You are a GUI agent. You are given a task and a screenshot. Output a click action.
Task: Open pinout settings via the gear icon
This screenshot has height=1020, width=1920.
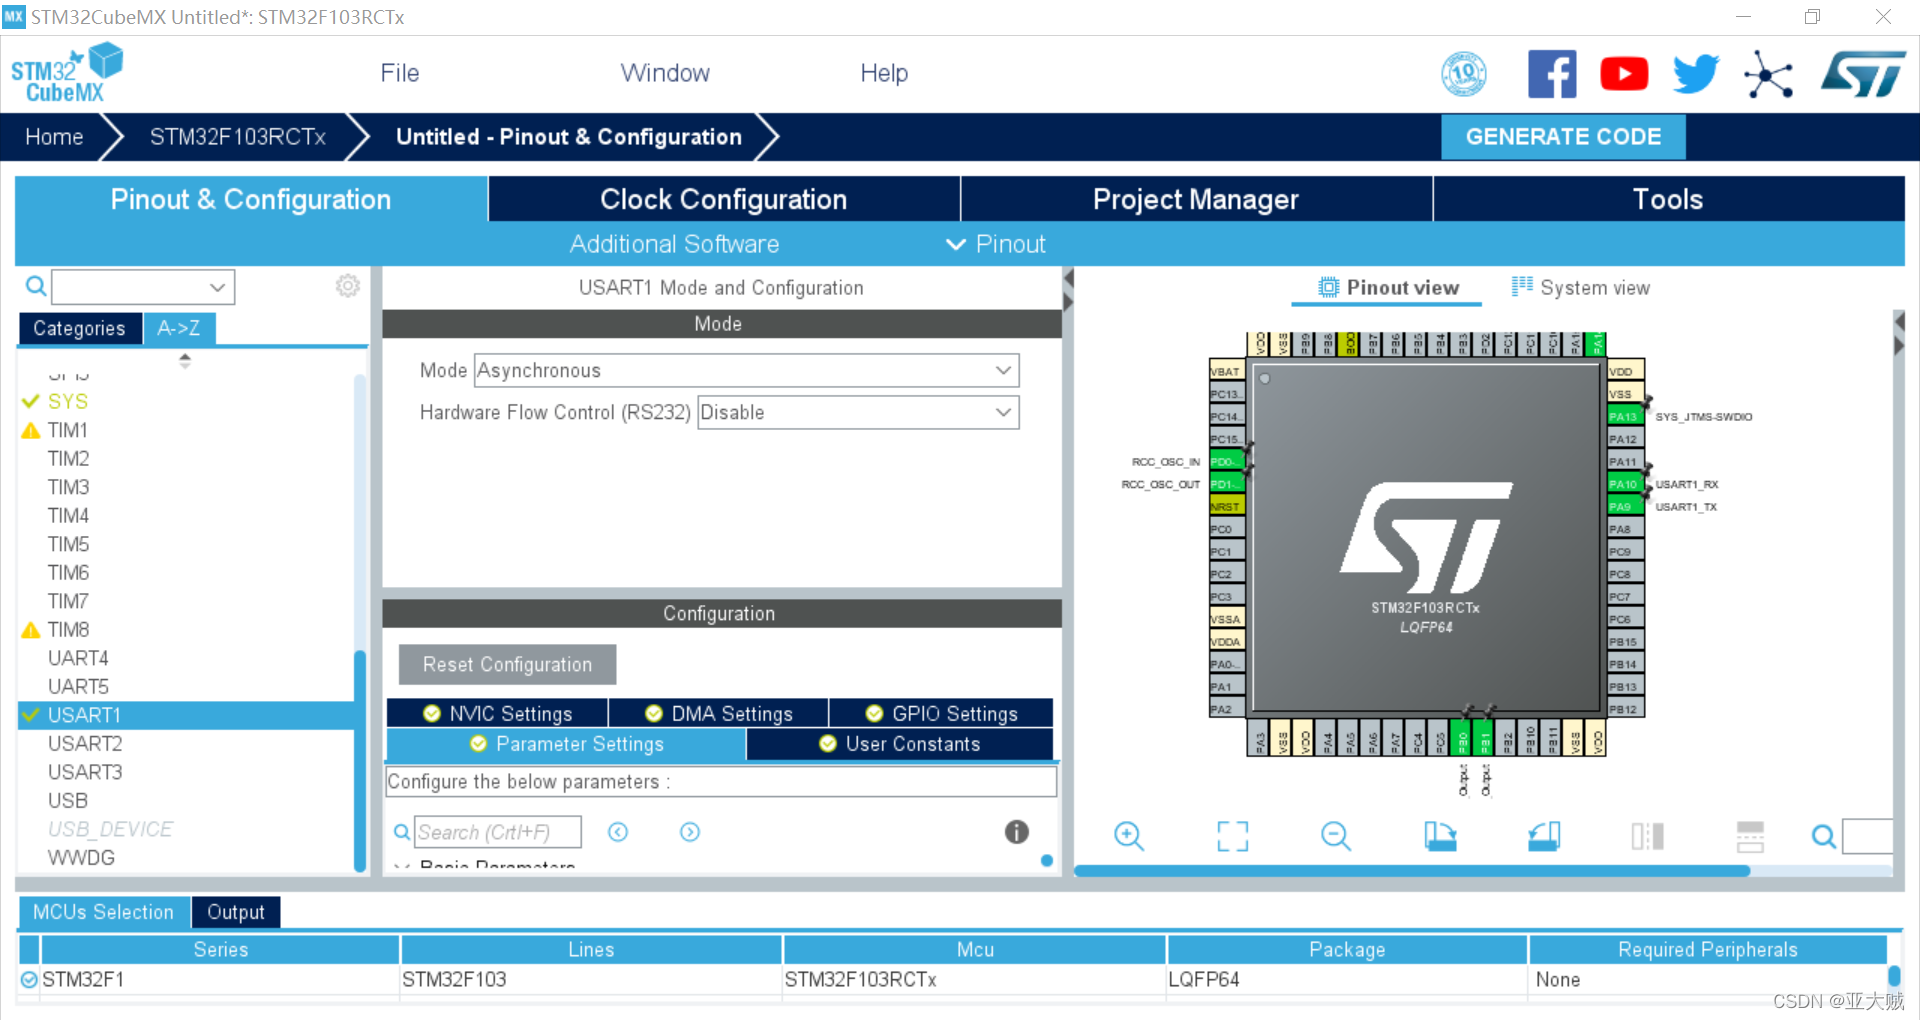click(x=347, y=286)
